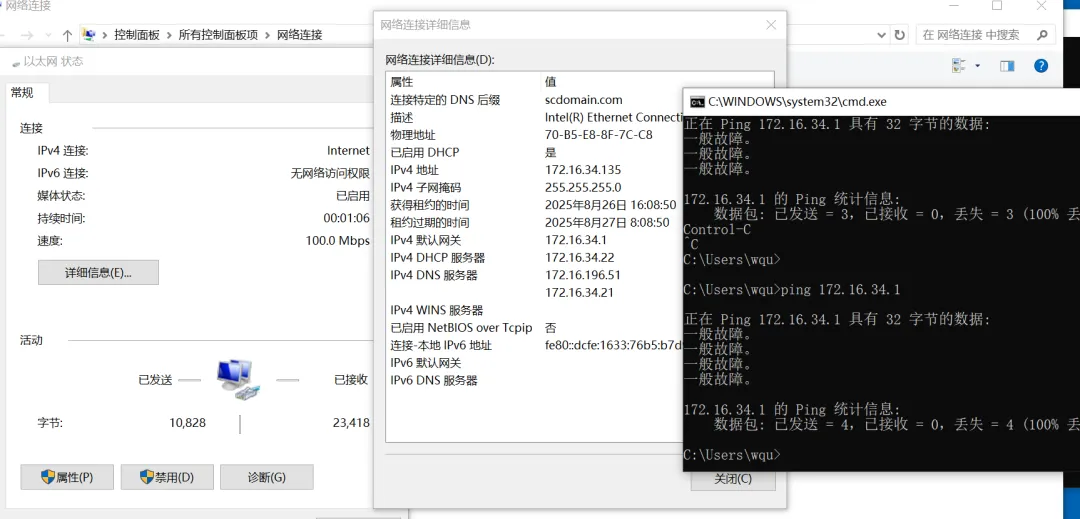Select the IPv4 DHCP 服务器 row

click(534, 258)
